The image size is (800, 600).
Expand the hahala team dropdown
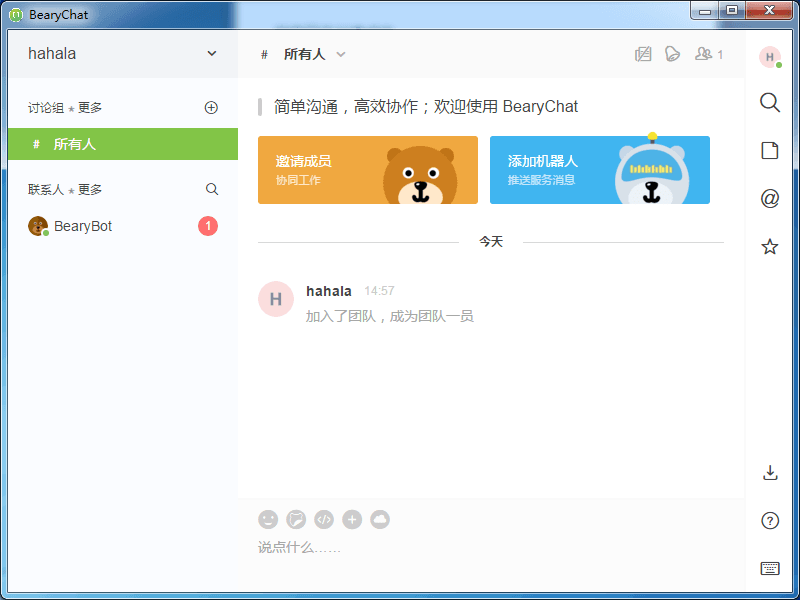coord(212,54)
